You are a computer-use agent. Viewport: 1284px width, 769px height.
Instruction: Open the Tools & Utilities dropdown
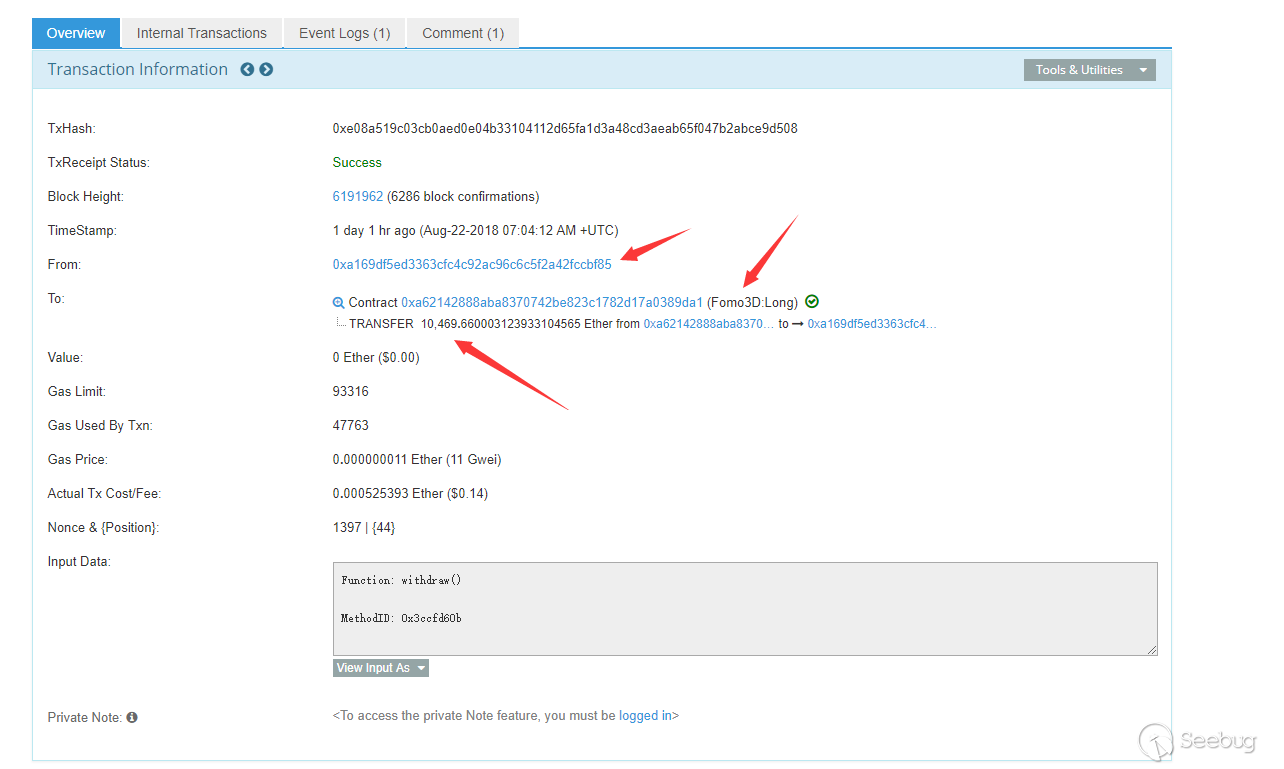click(1089, 70)
